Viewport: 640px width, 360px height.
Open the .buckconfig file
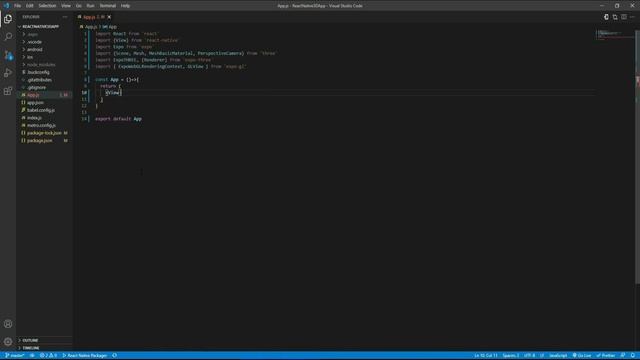click(38, 72)
